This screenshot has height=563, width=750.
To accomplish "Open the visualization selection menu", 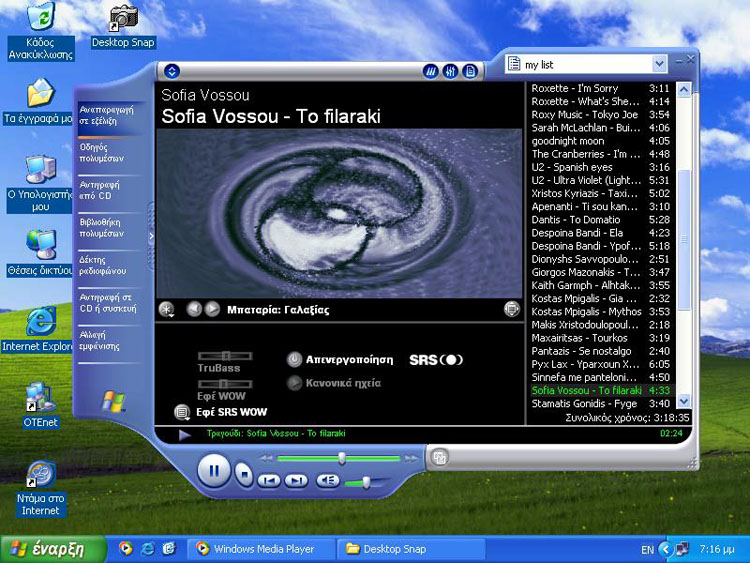I will tap(166, 309).
